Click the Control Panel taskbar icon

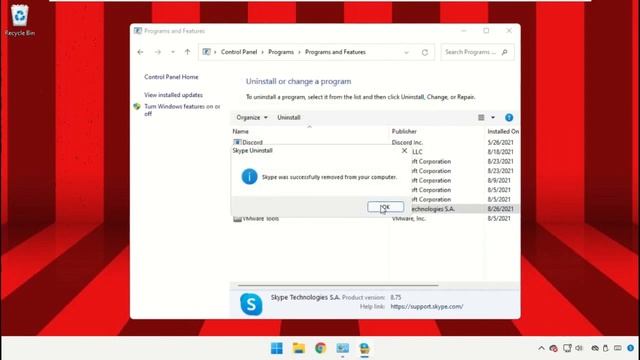pyautogui.click(x=342, y=348)
